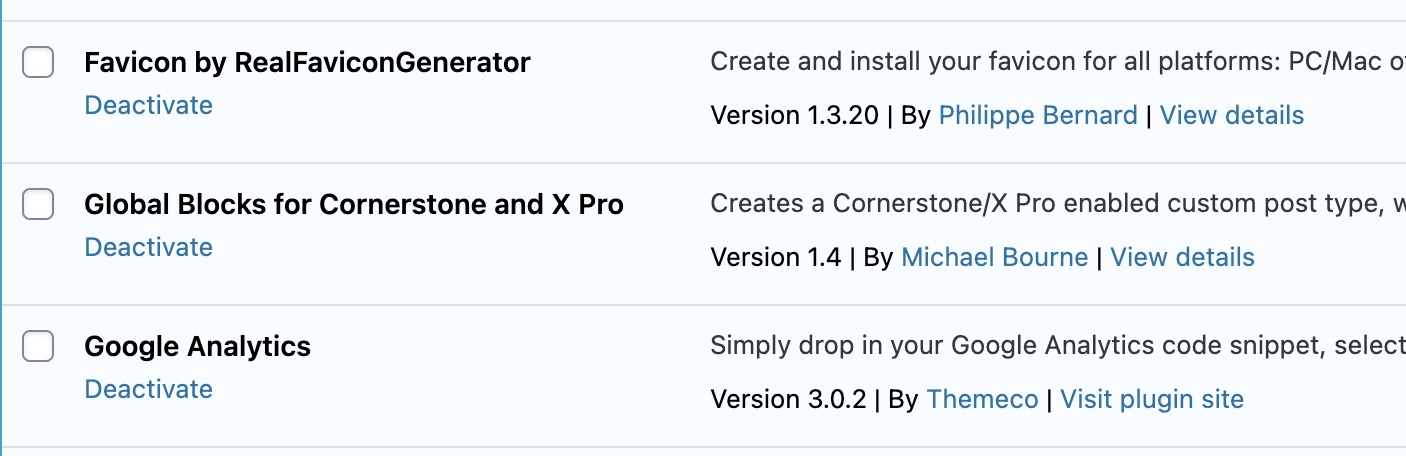Viewport: 1406px width, 456px height.
Task: Click the Version 3.0.2 text
Action: (x=788, y=399)
